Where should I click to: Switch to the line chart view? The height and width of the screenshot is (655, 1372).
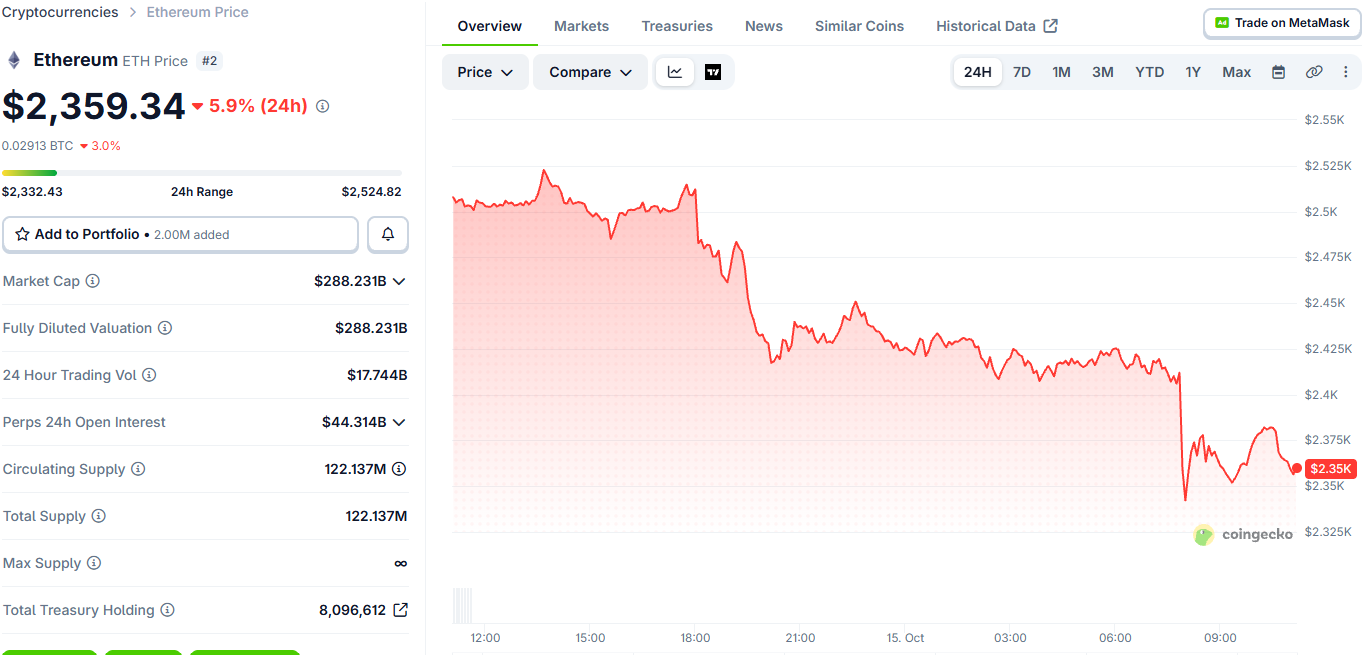pyautogui.click(x=675, y=72)
